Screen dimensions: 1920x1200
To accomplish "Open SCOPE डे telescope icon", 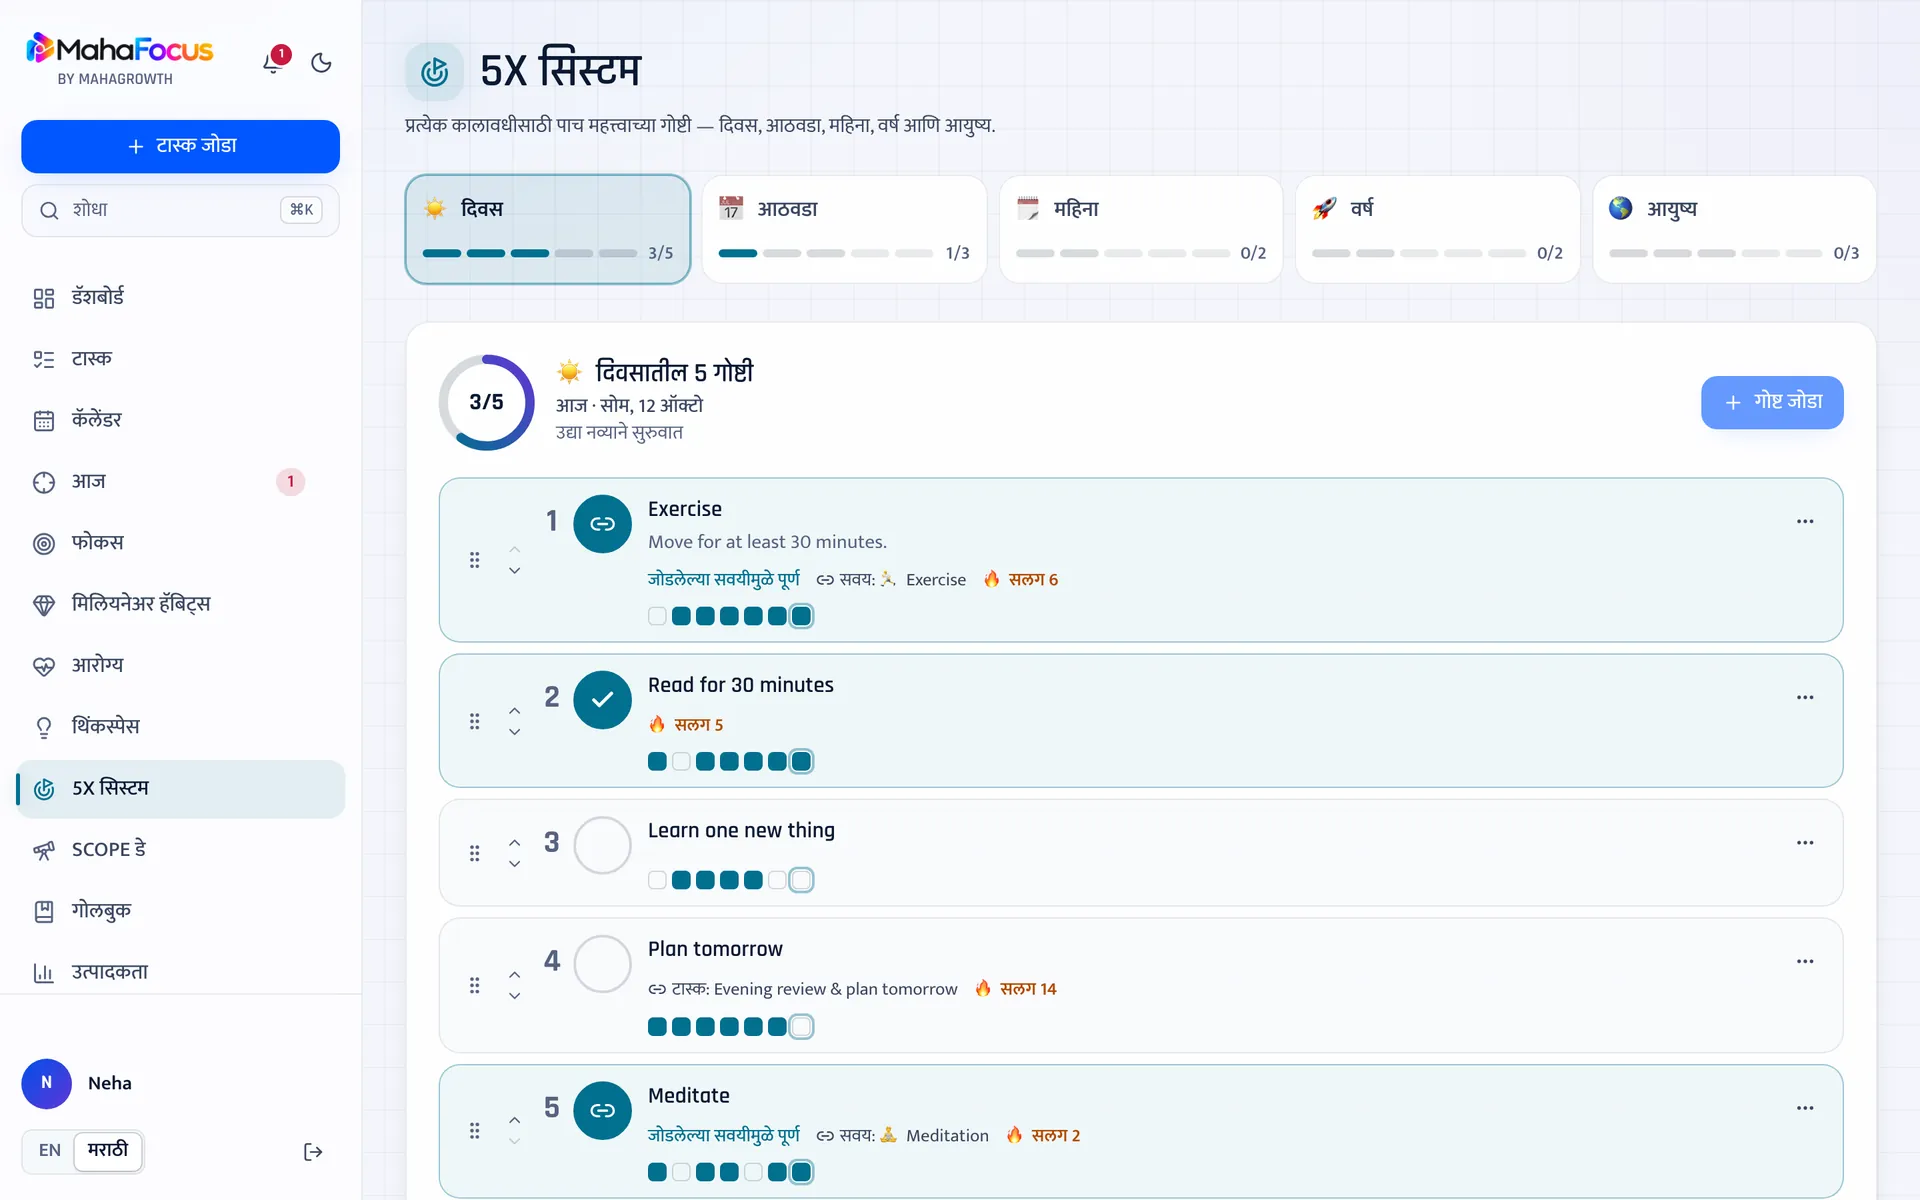I will point(44,850).
